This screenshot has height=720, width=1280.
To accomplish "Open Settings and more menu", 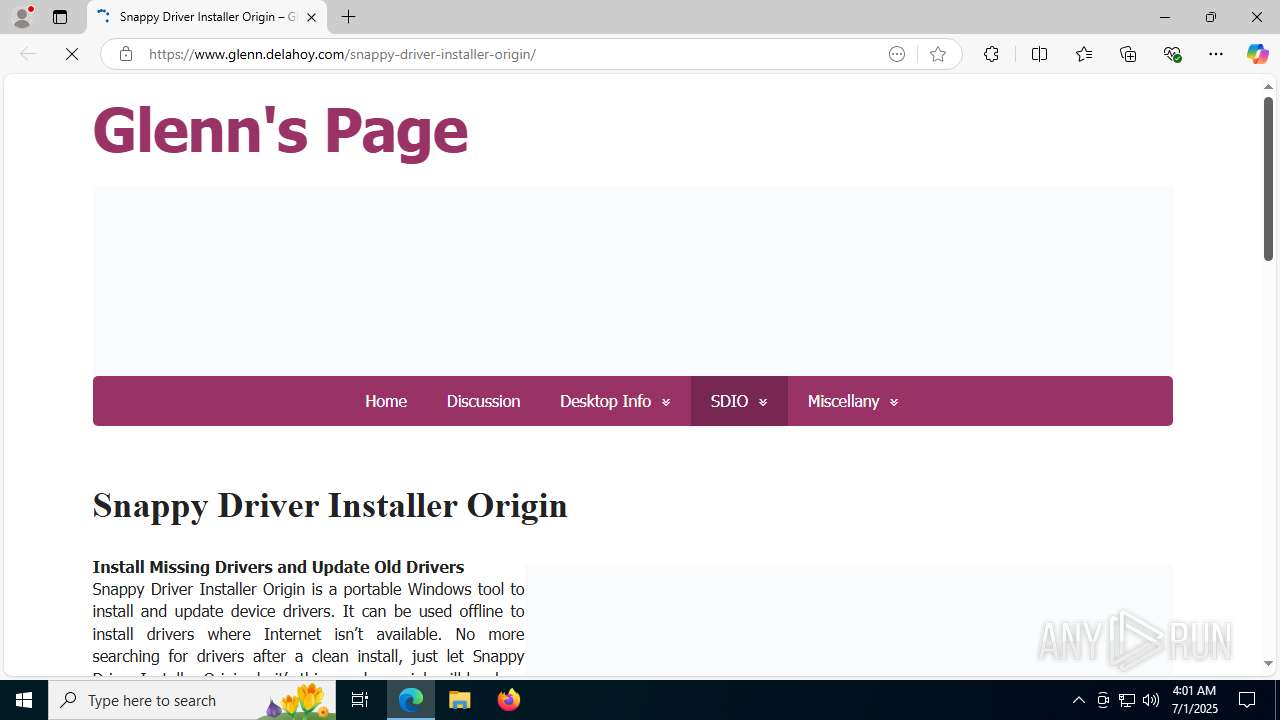I will tap(1216, 54).
